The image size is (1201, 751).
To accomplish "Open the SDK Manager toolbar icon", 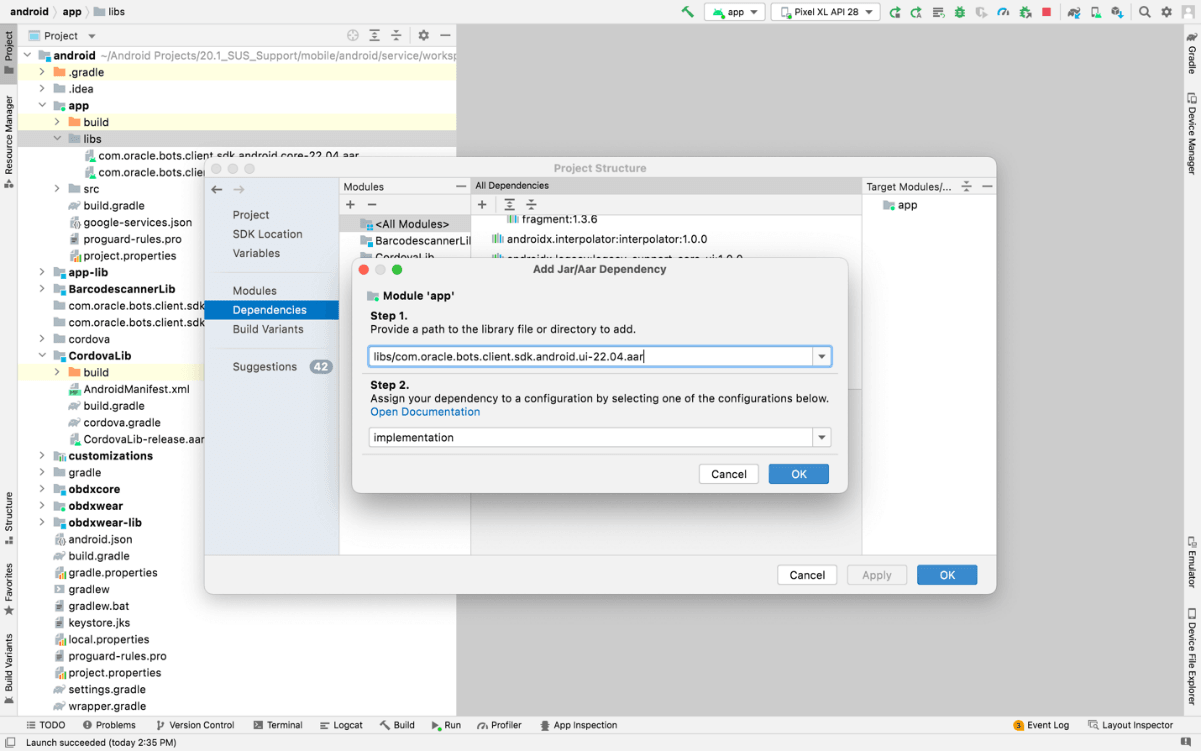I will [1118, 12].
